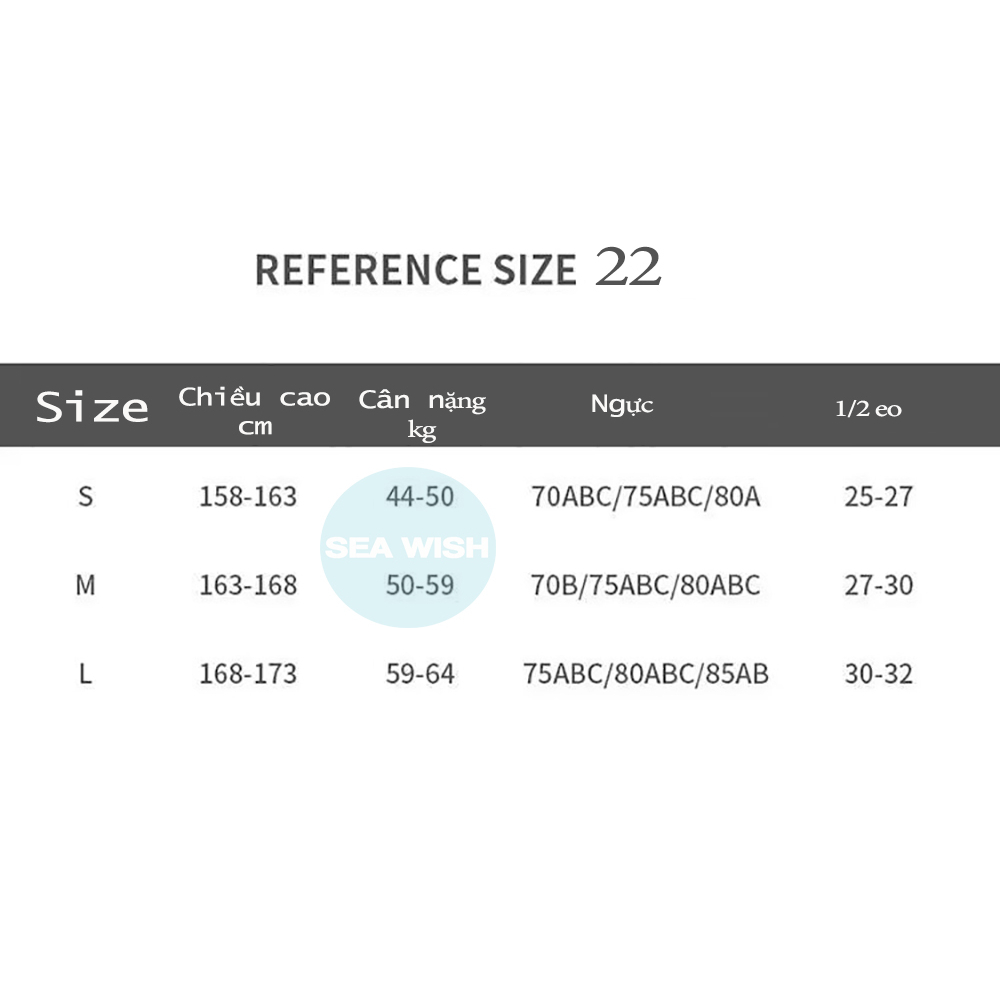Click the 70ABC/75ABC/80A bust cell
Viewport: 1000px width, 1000px height.
coord(646,496)
